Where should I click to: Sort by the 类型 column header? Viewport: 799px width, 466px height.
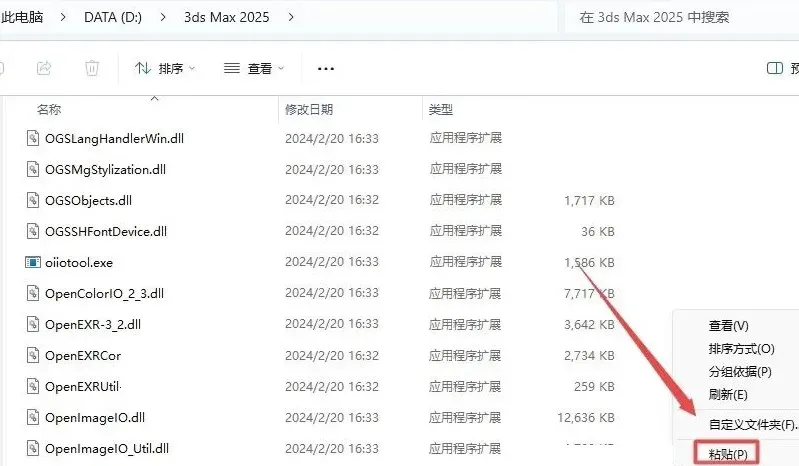point(441,109)
